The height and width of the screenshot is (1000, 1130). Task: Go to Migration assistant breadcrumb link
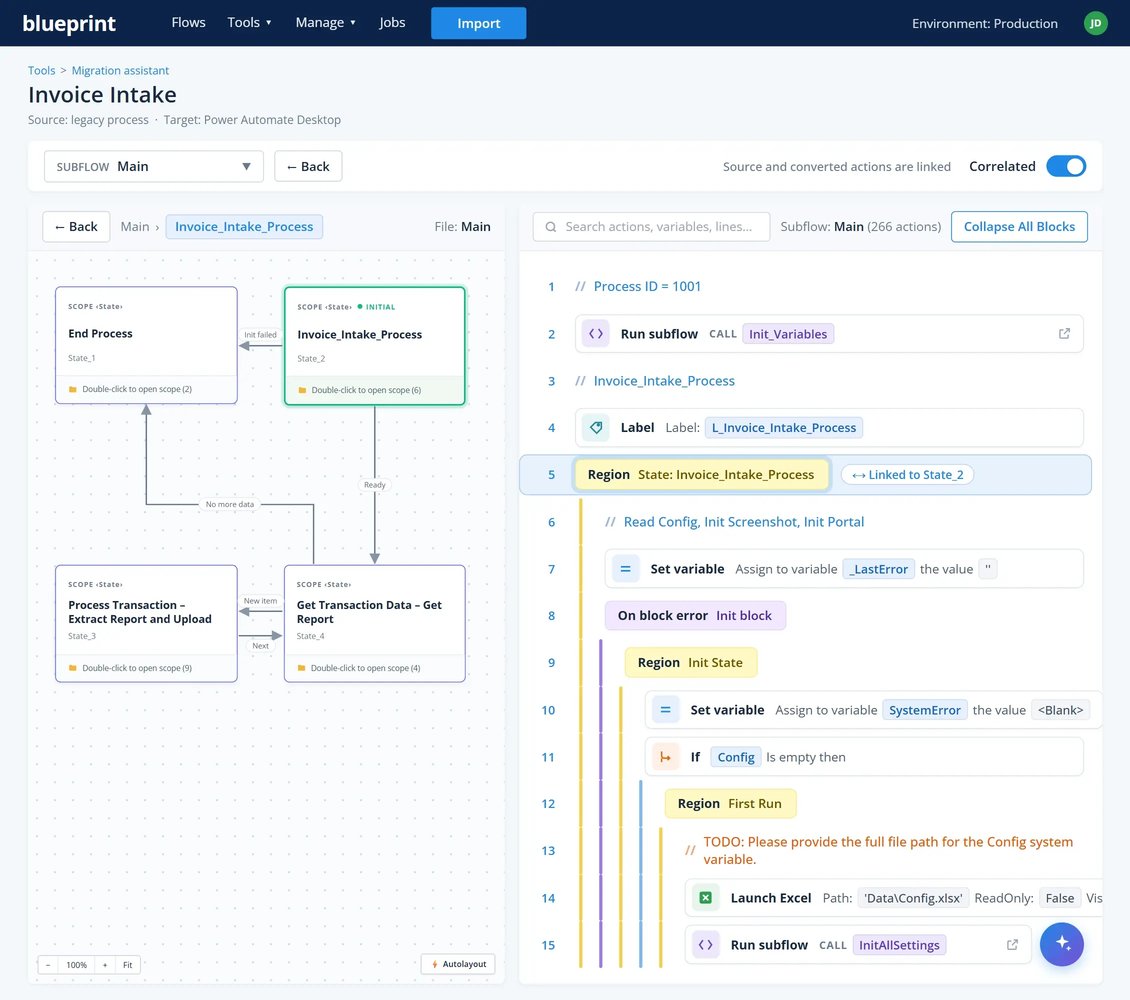pos(120,70)
